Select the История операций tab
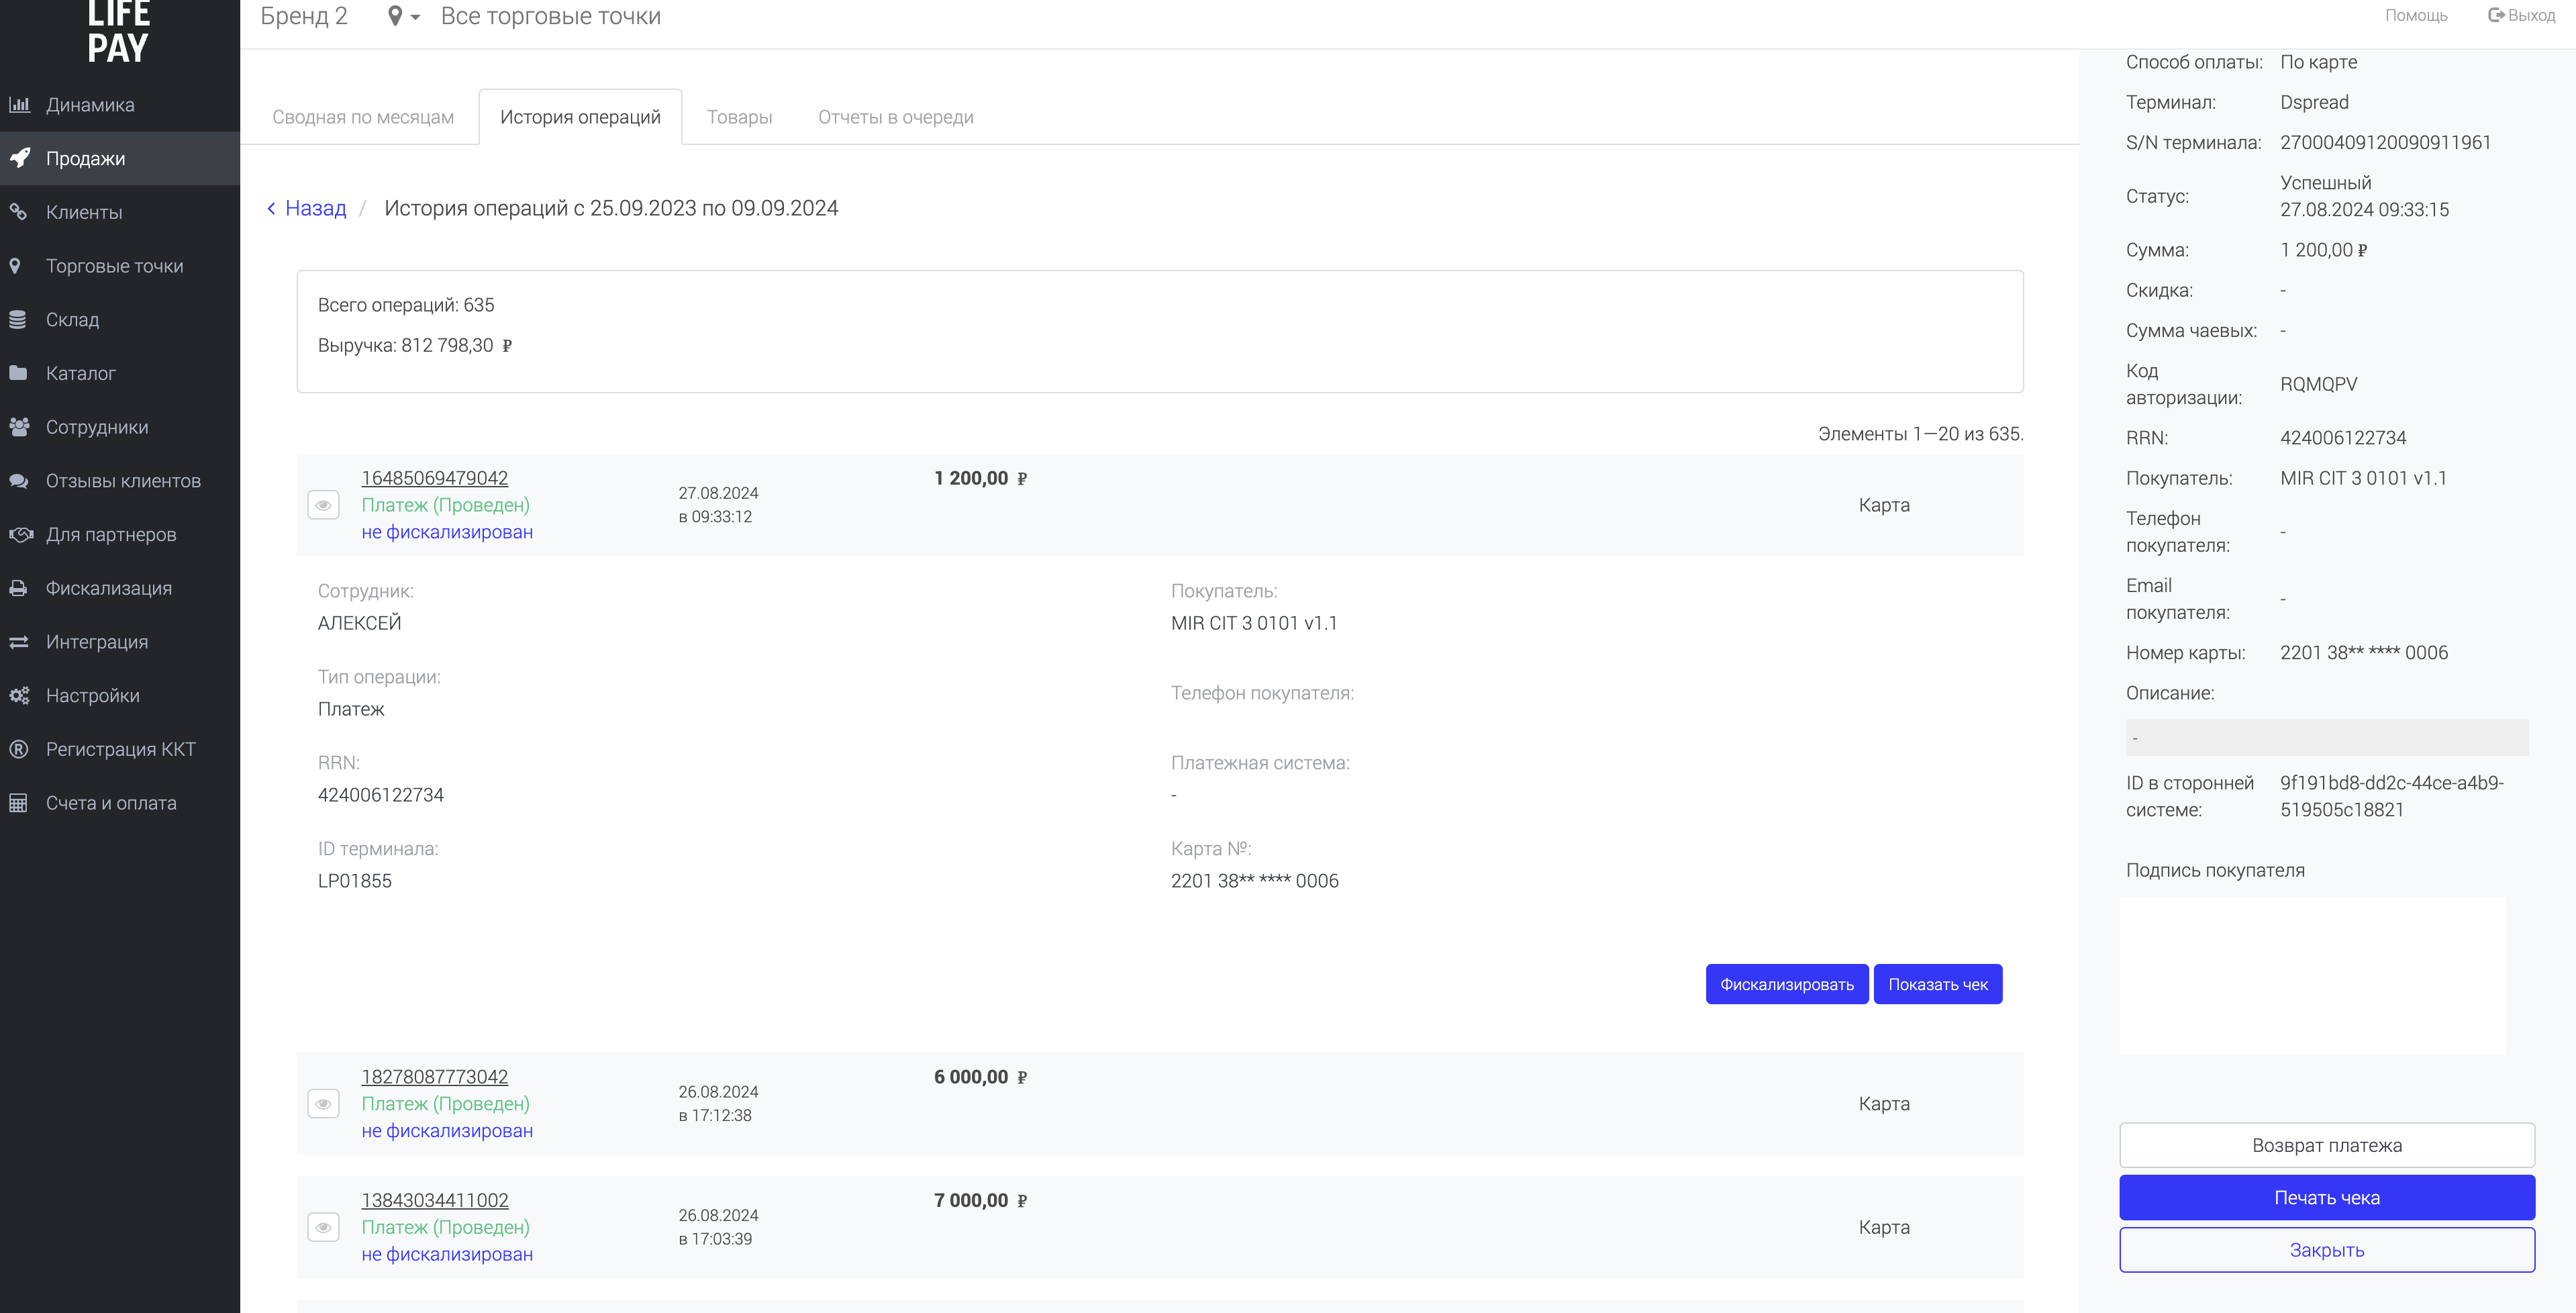The width and height of the screenshot is (2576, 1313). (580, 117)
